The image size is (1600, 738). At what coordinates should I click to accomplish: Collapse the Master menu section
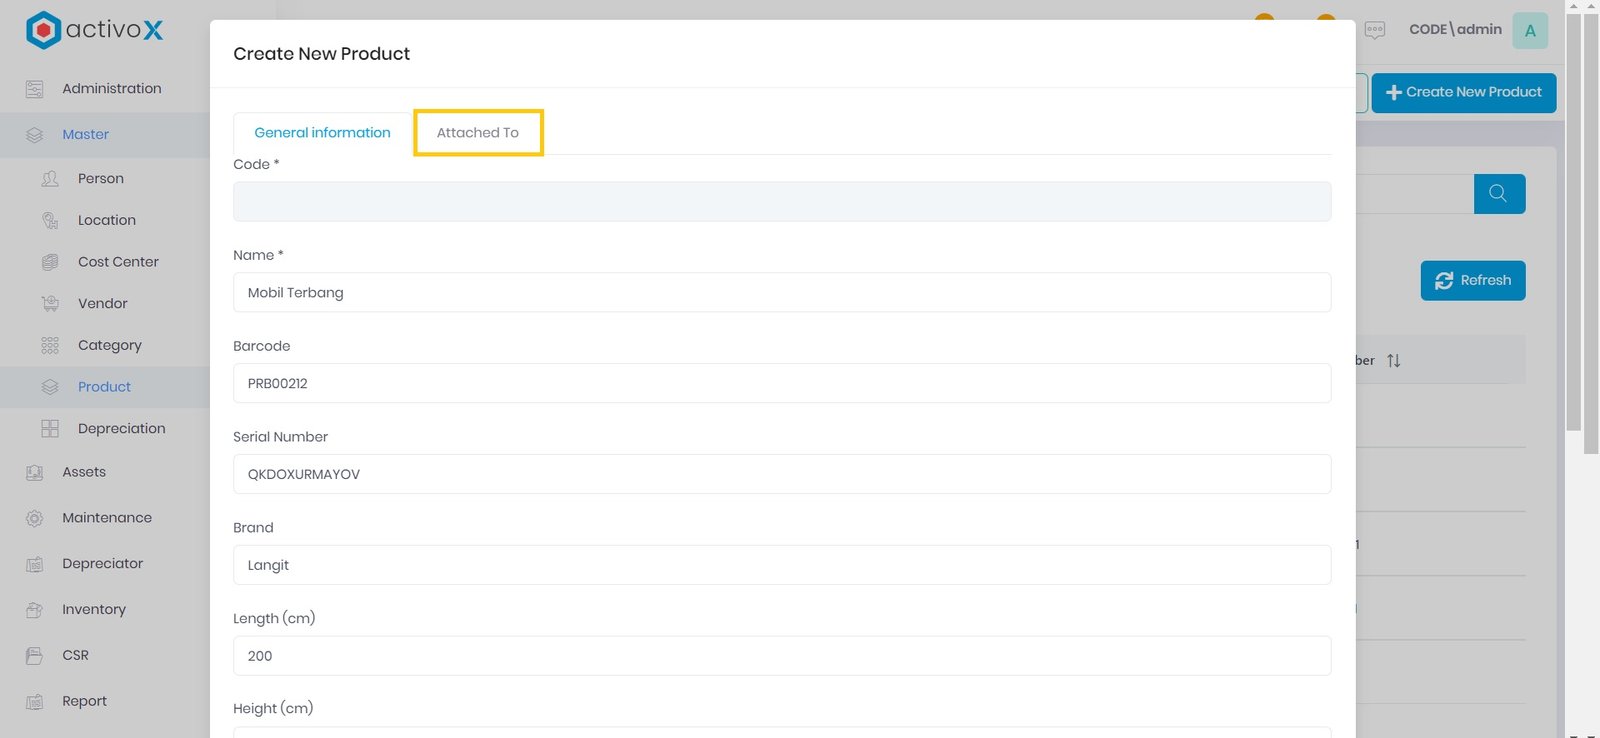pos(86,134)
